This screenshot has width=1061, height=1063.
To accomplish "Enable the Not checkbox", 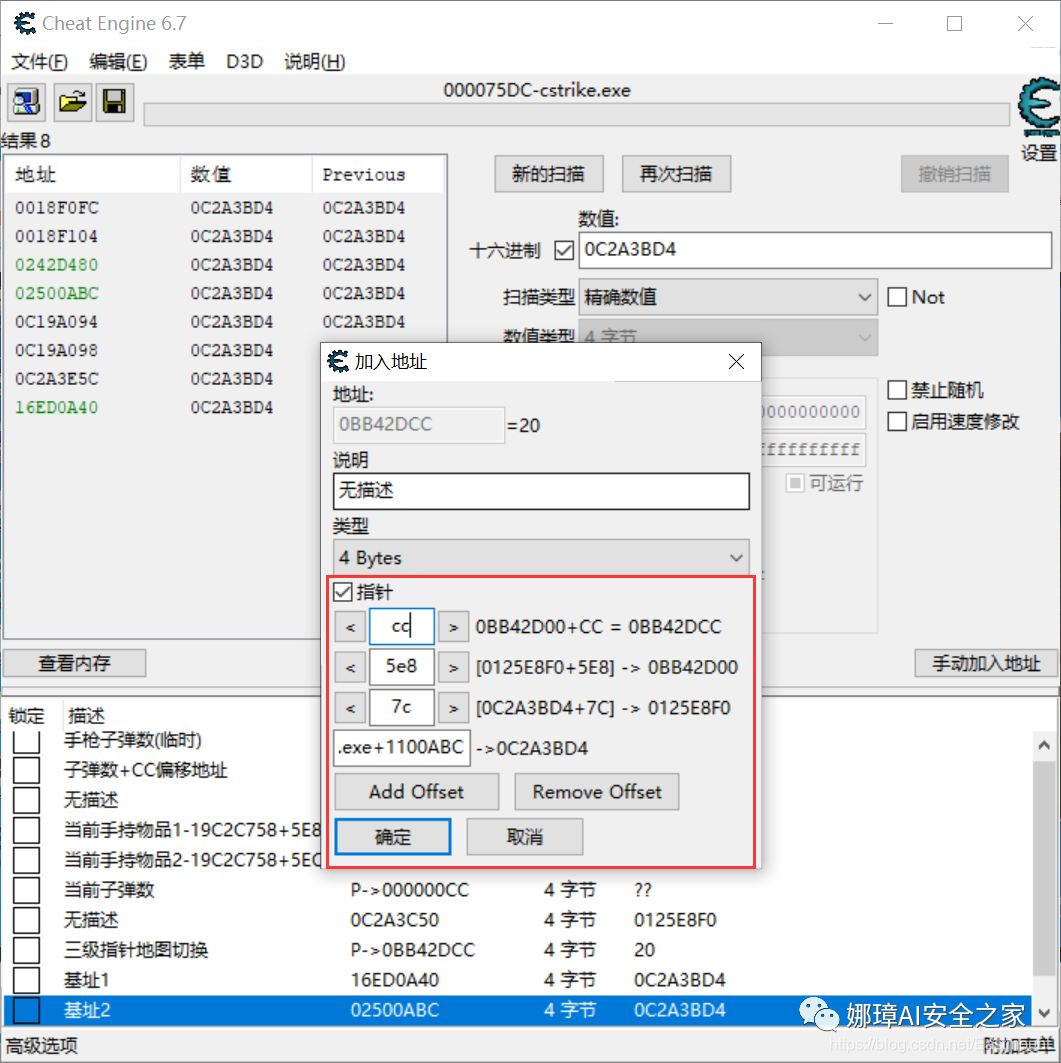I will pyautogui.click(x=897, y=297).
